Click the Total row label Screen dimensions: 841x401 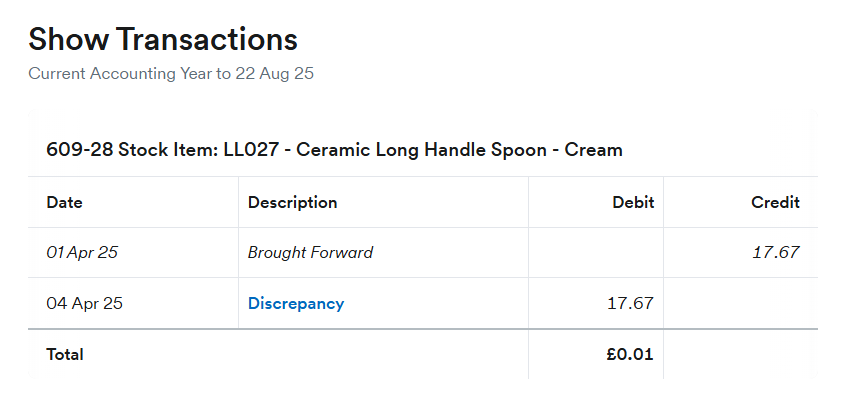click(65, 354)
